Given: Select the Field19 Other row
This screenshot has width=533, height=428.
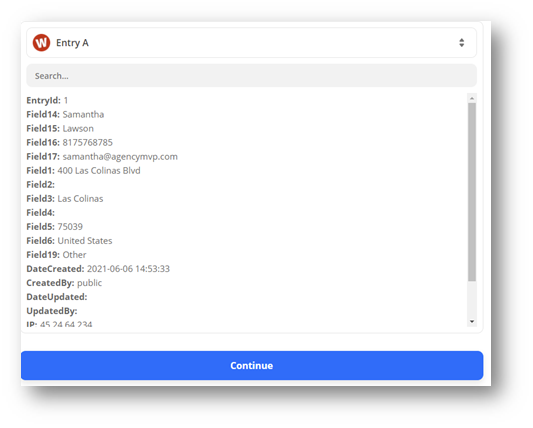Looking at the screenshot, I should [56, 255].
